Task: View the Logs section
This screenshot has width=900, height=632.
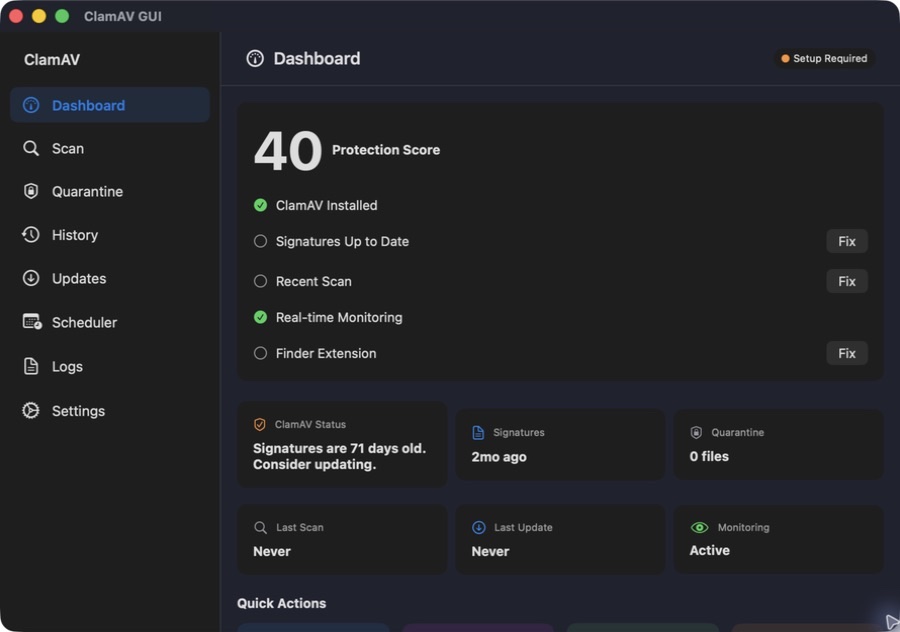Action: coord(110,366)
